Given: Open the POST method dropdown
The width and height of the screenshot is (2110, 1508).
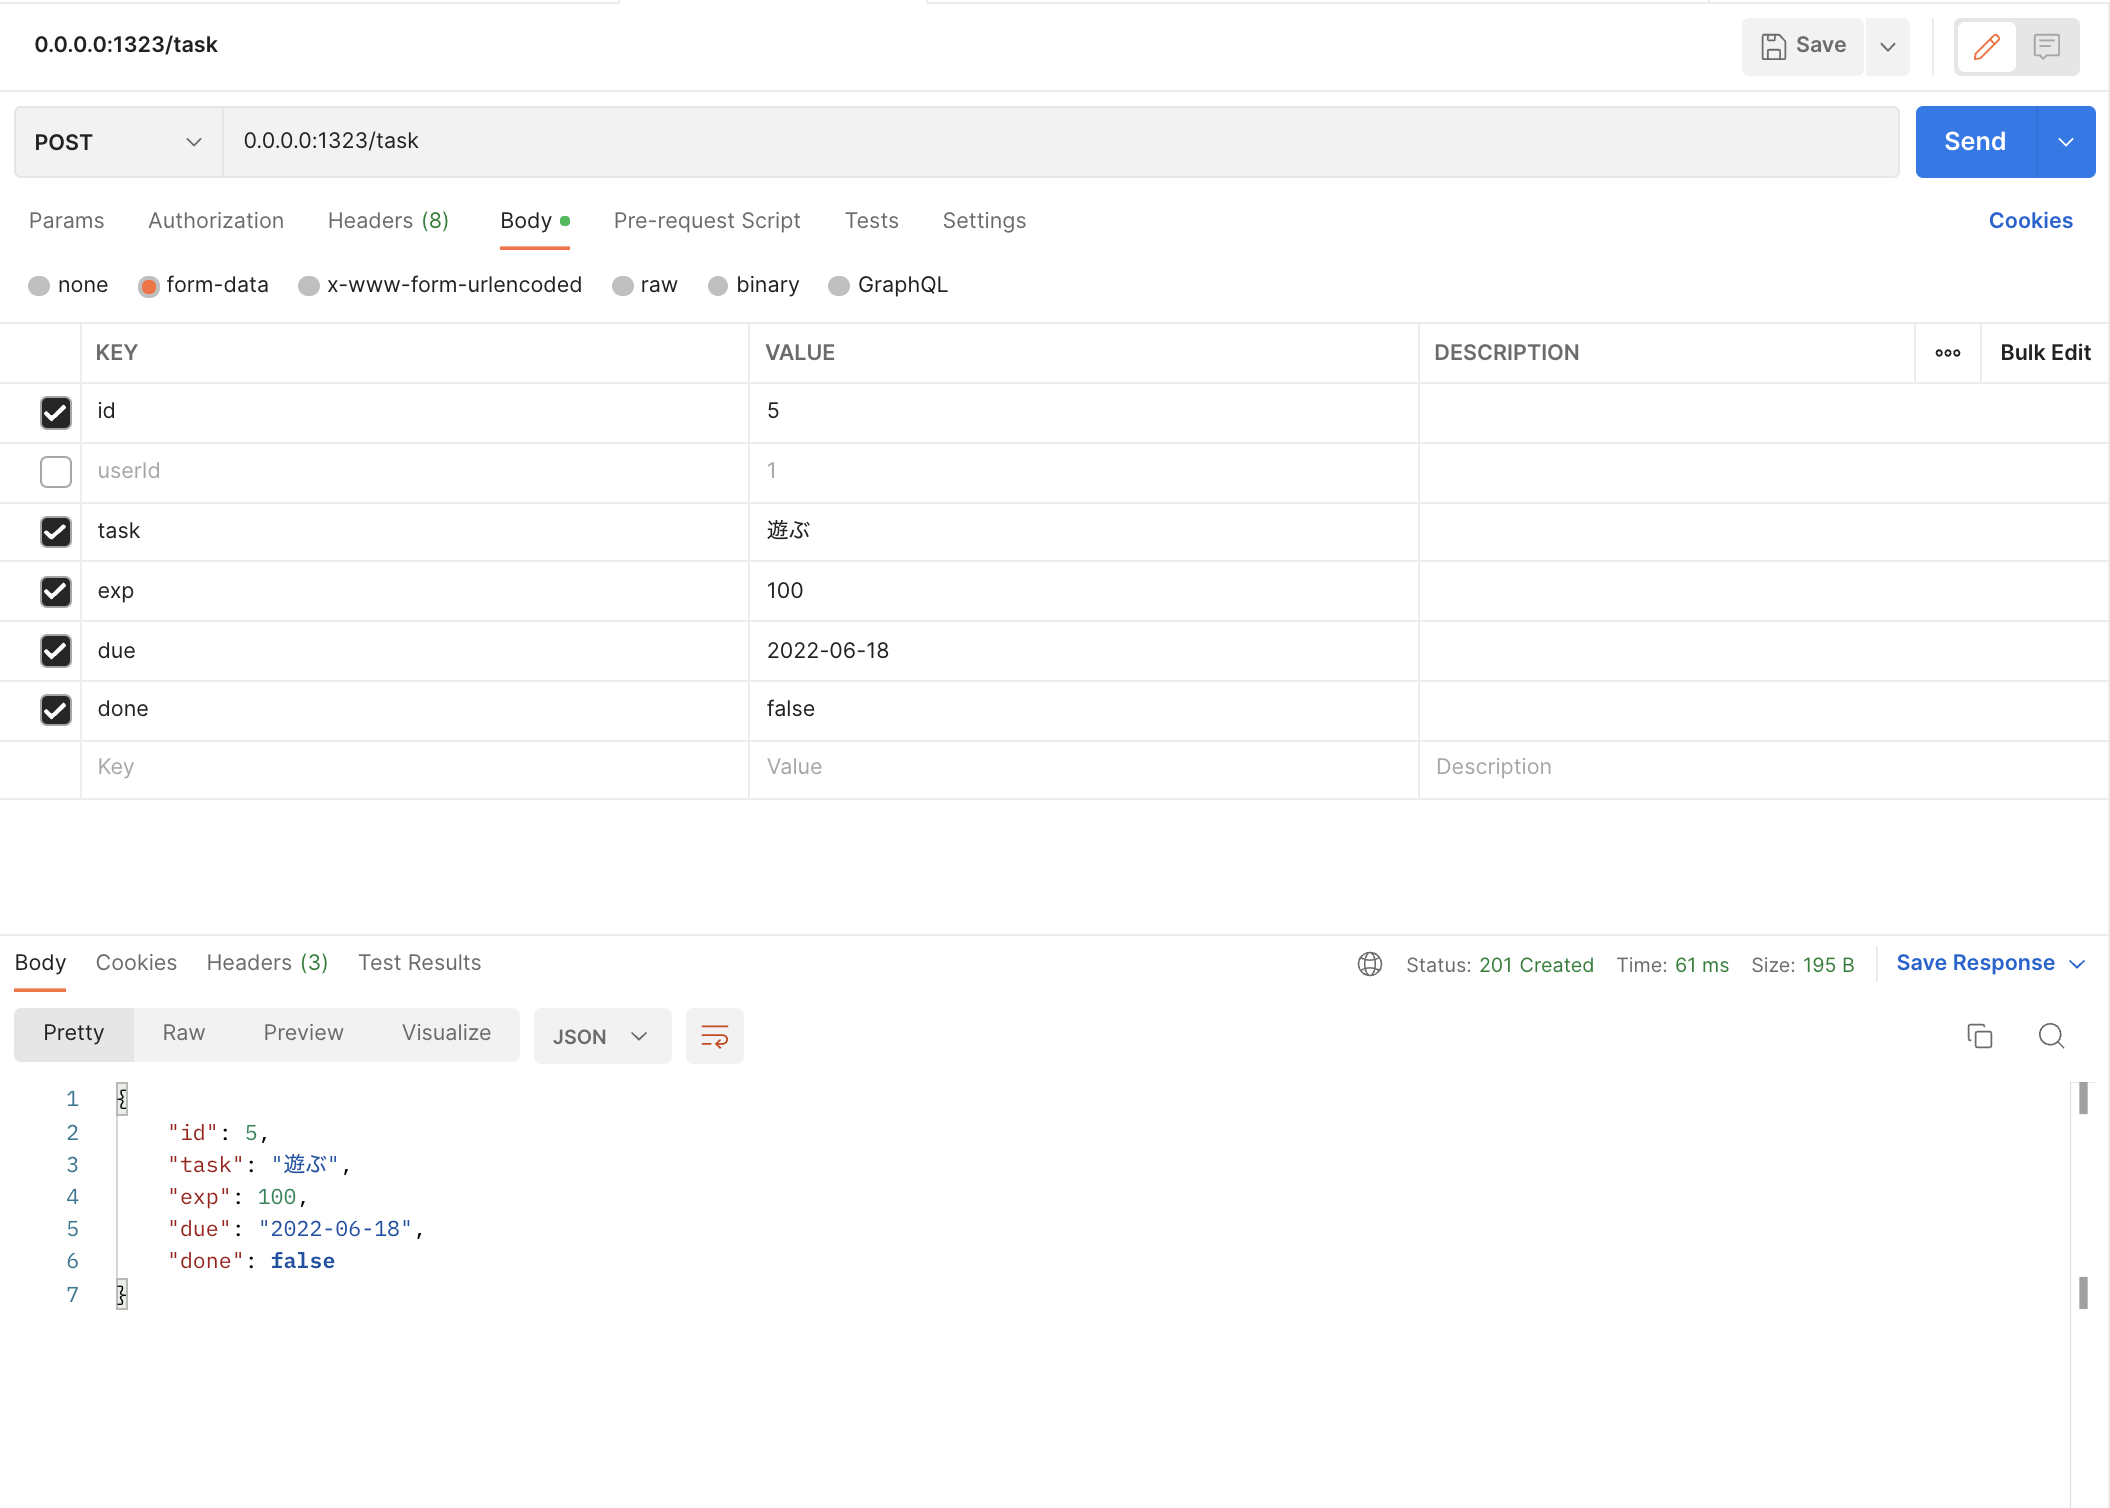Looking at the screenshot, I should [118, 142].
